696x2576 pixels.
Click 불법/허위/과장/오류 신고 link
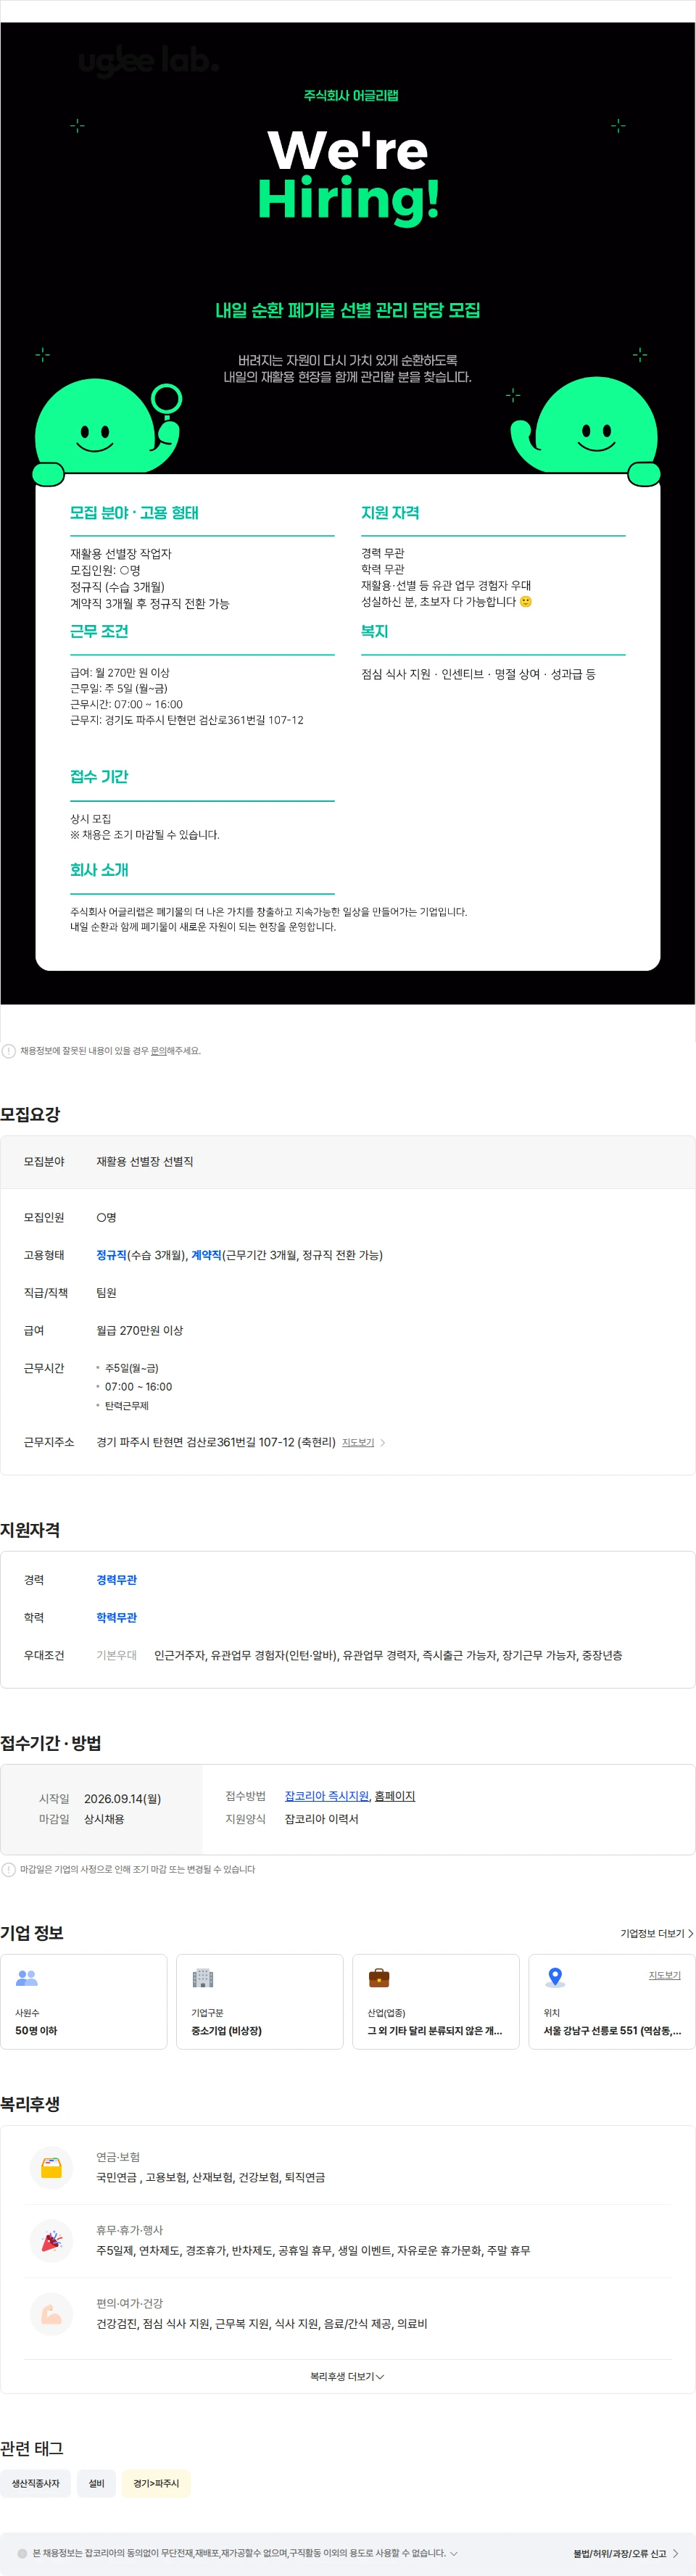pos(619,2553)
